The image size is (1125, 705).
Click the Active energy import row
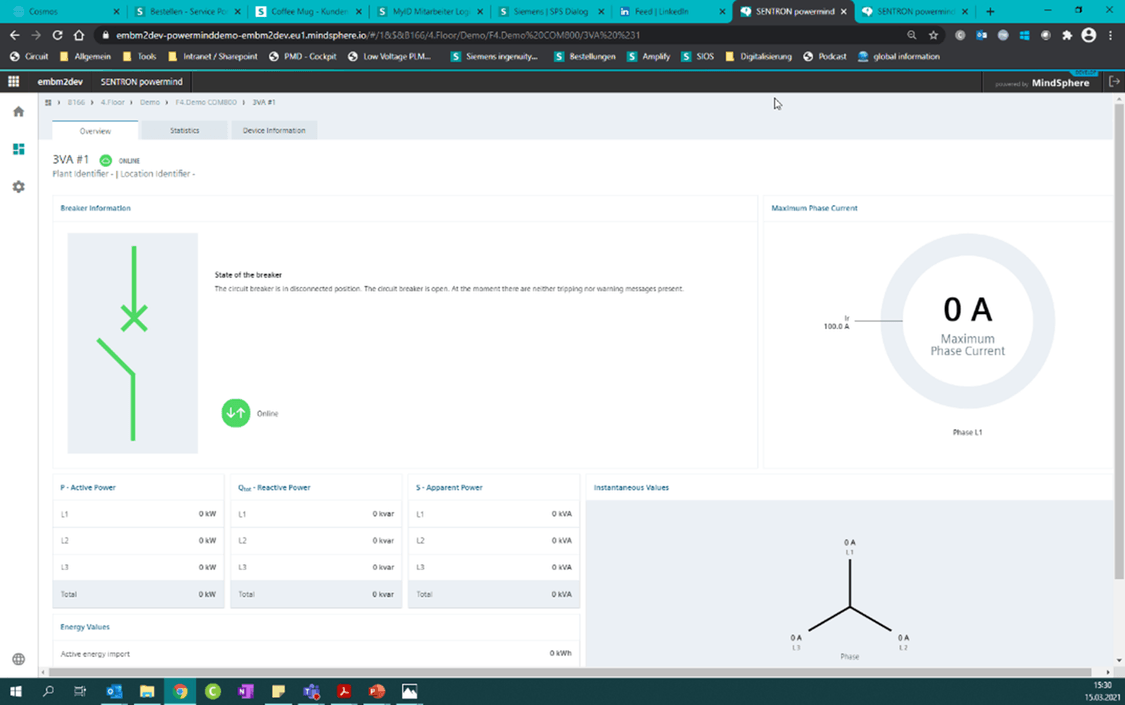(x=316, y=653)
